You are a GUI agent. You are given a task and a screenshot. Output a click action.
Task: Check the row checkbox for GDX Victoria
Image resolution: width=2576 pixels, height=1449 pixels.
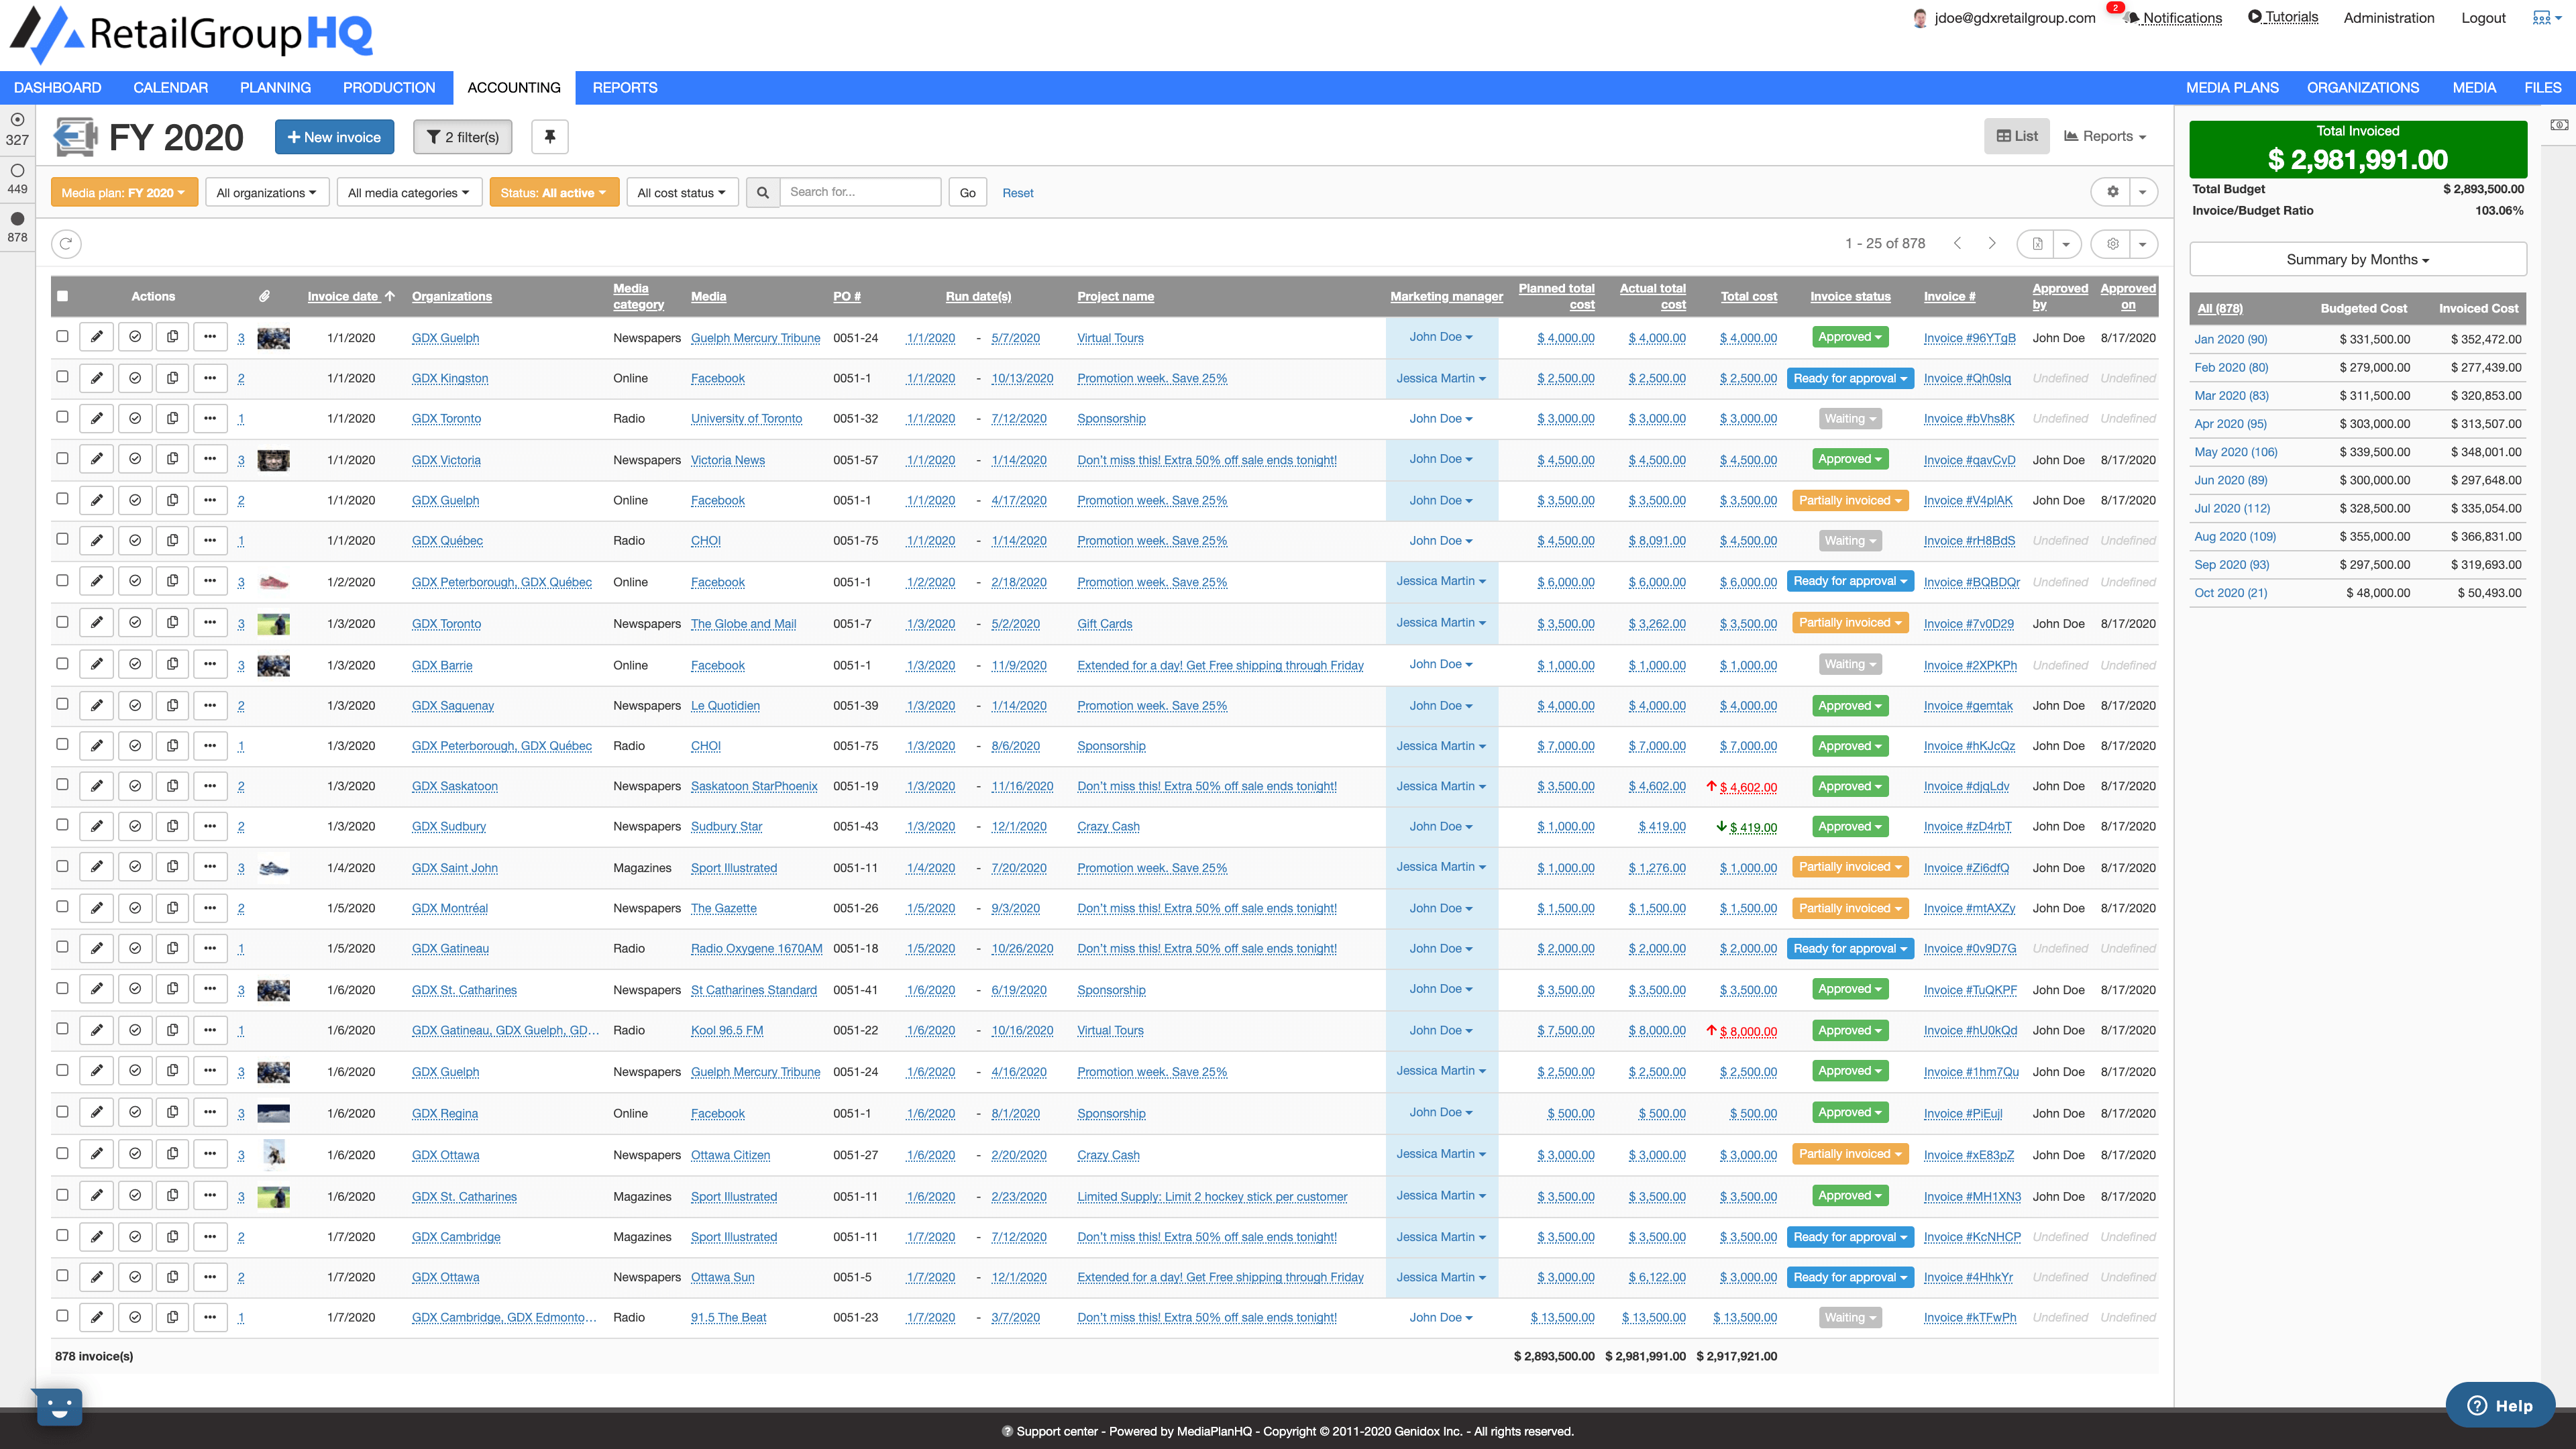click(x=63, y=459)
